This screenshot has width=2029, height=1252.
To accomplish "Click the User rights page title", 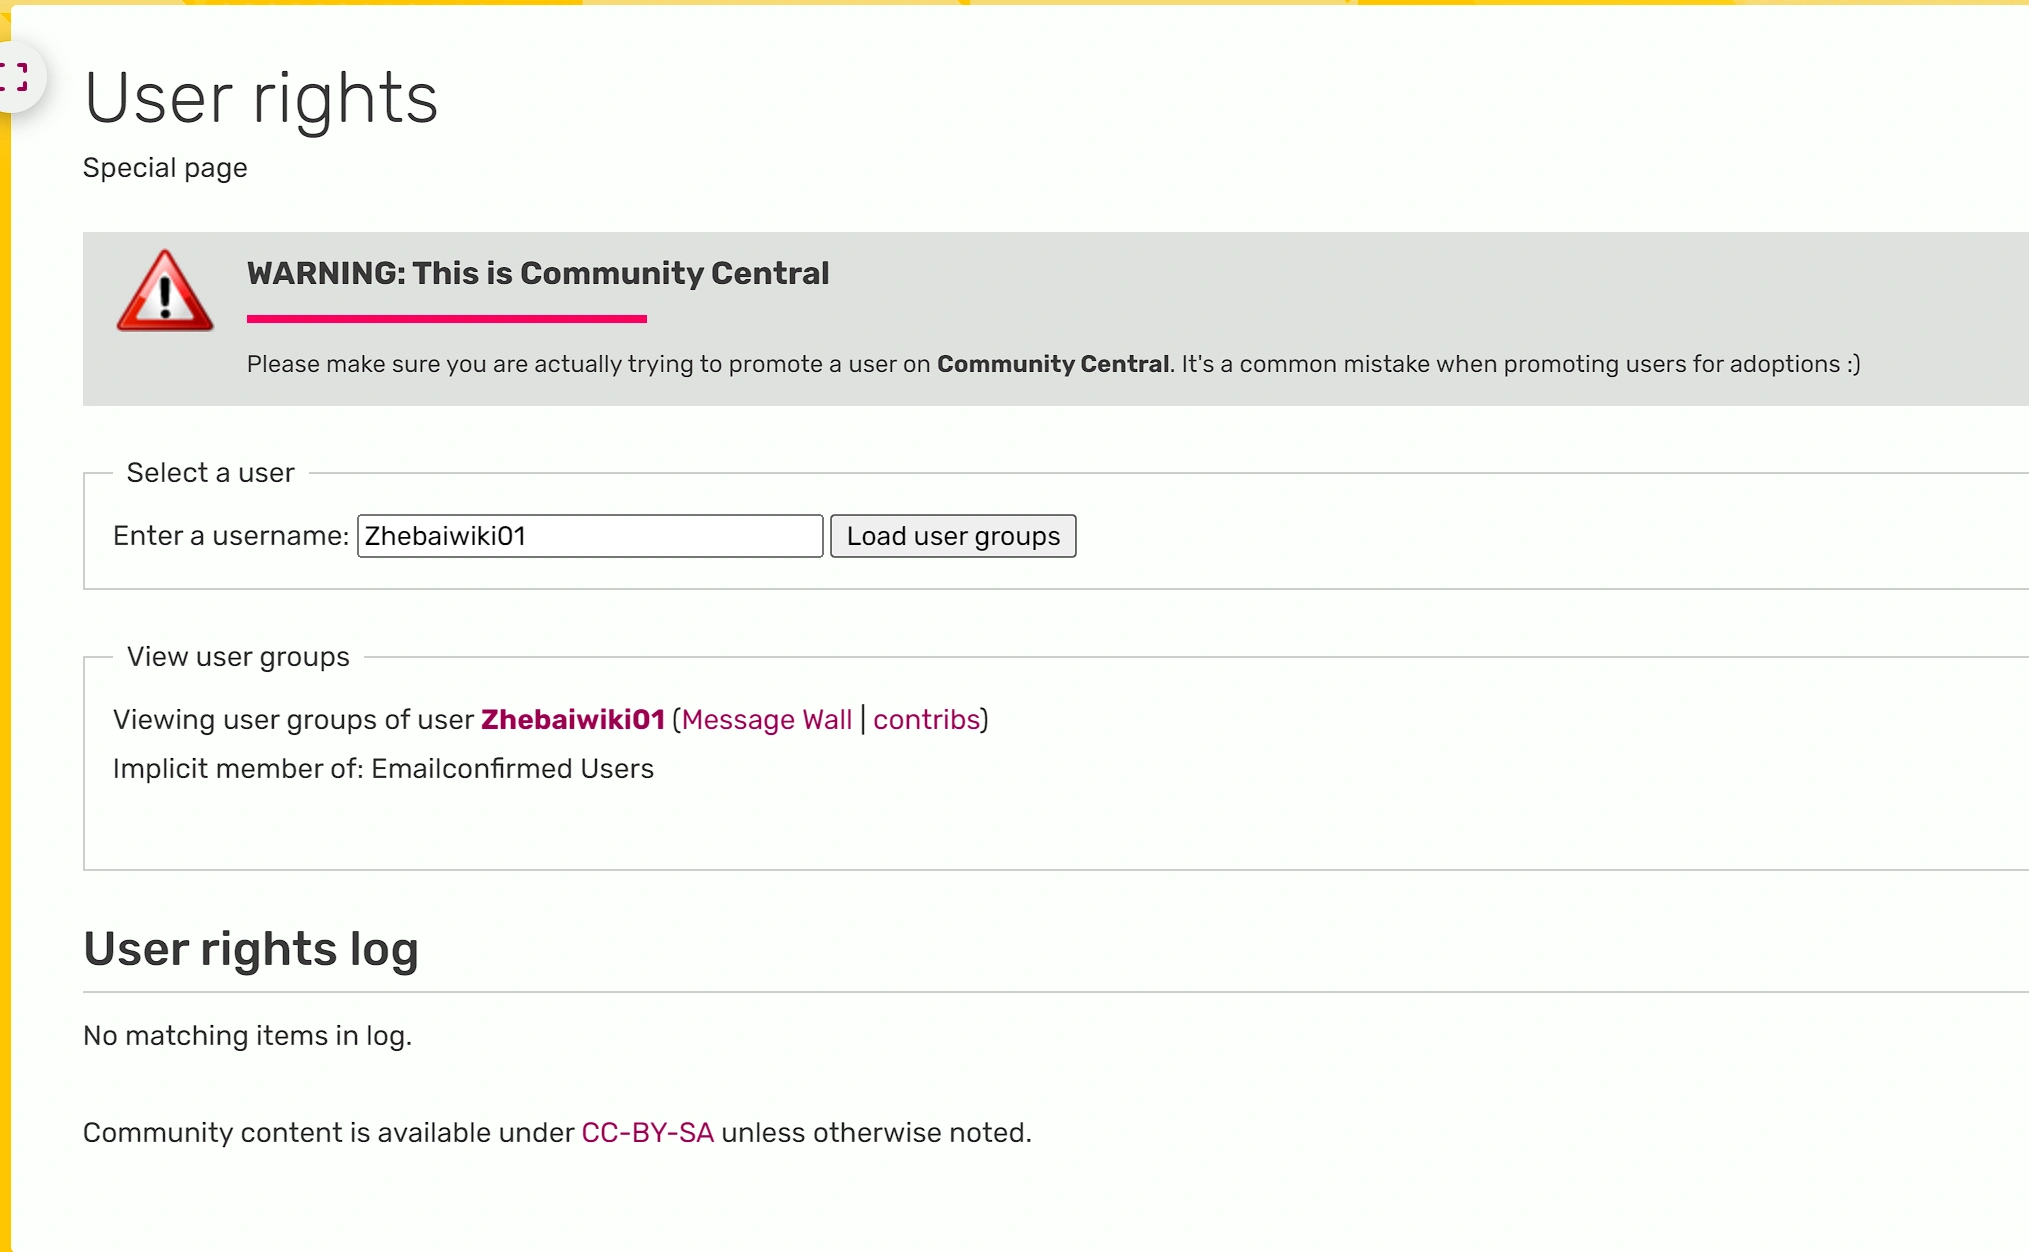I will coord(261,98).
